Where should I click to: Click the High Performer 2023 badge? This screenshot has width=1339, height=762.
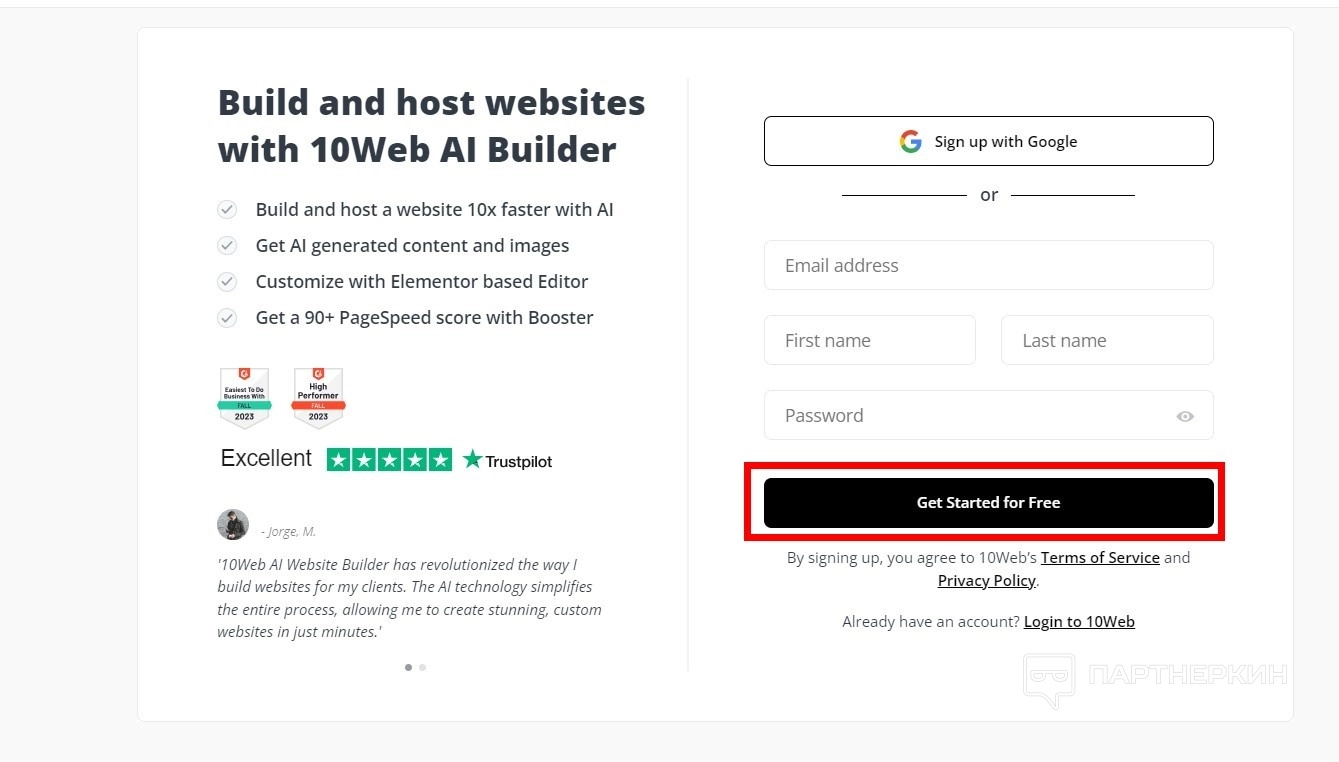pyautogui.click(x=318, y=398)
